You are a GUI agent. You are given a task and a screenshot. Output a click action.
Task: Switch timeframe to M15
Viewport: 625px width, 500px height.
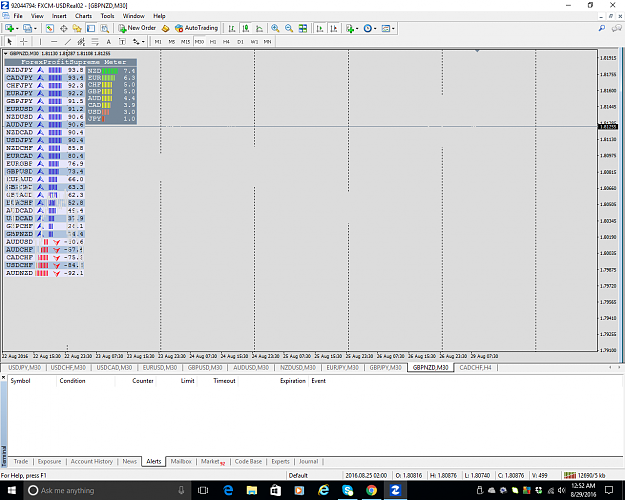point(185,41)
